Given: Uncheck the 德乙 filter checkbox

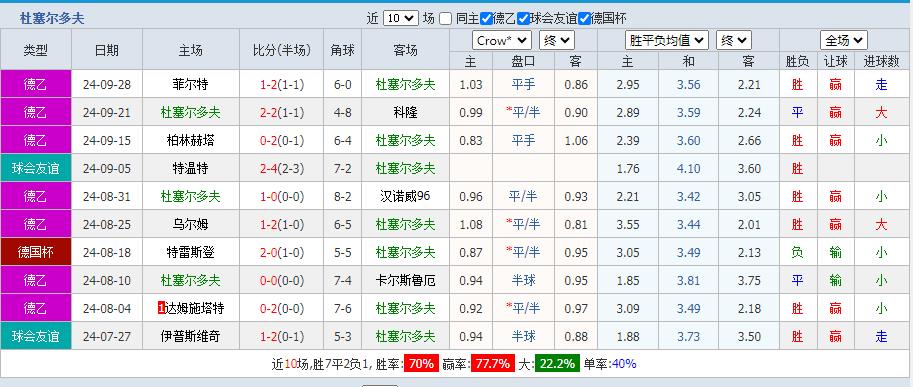Looking at the screenshot, I should pyautogui.click(x=486, y=19).
